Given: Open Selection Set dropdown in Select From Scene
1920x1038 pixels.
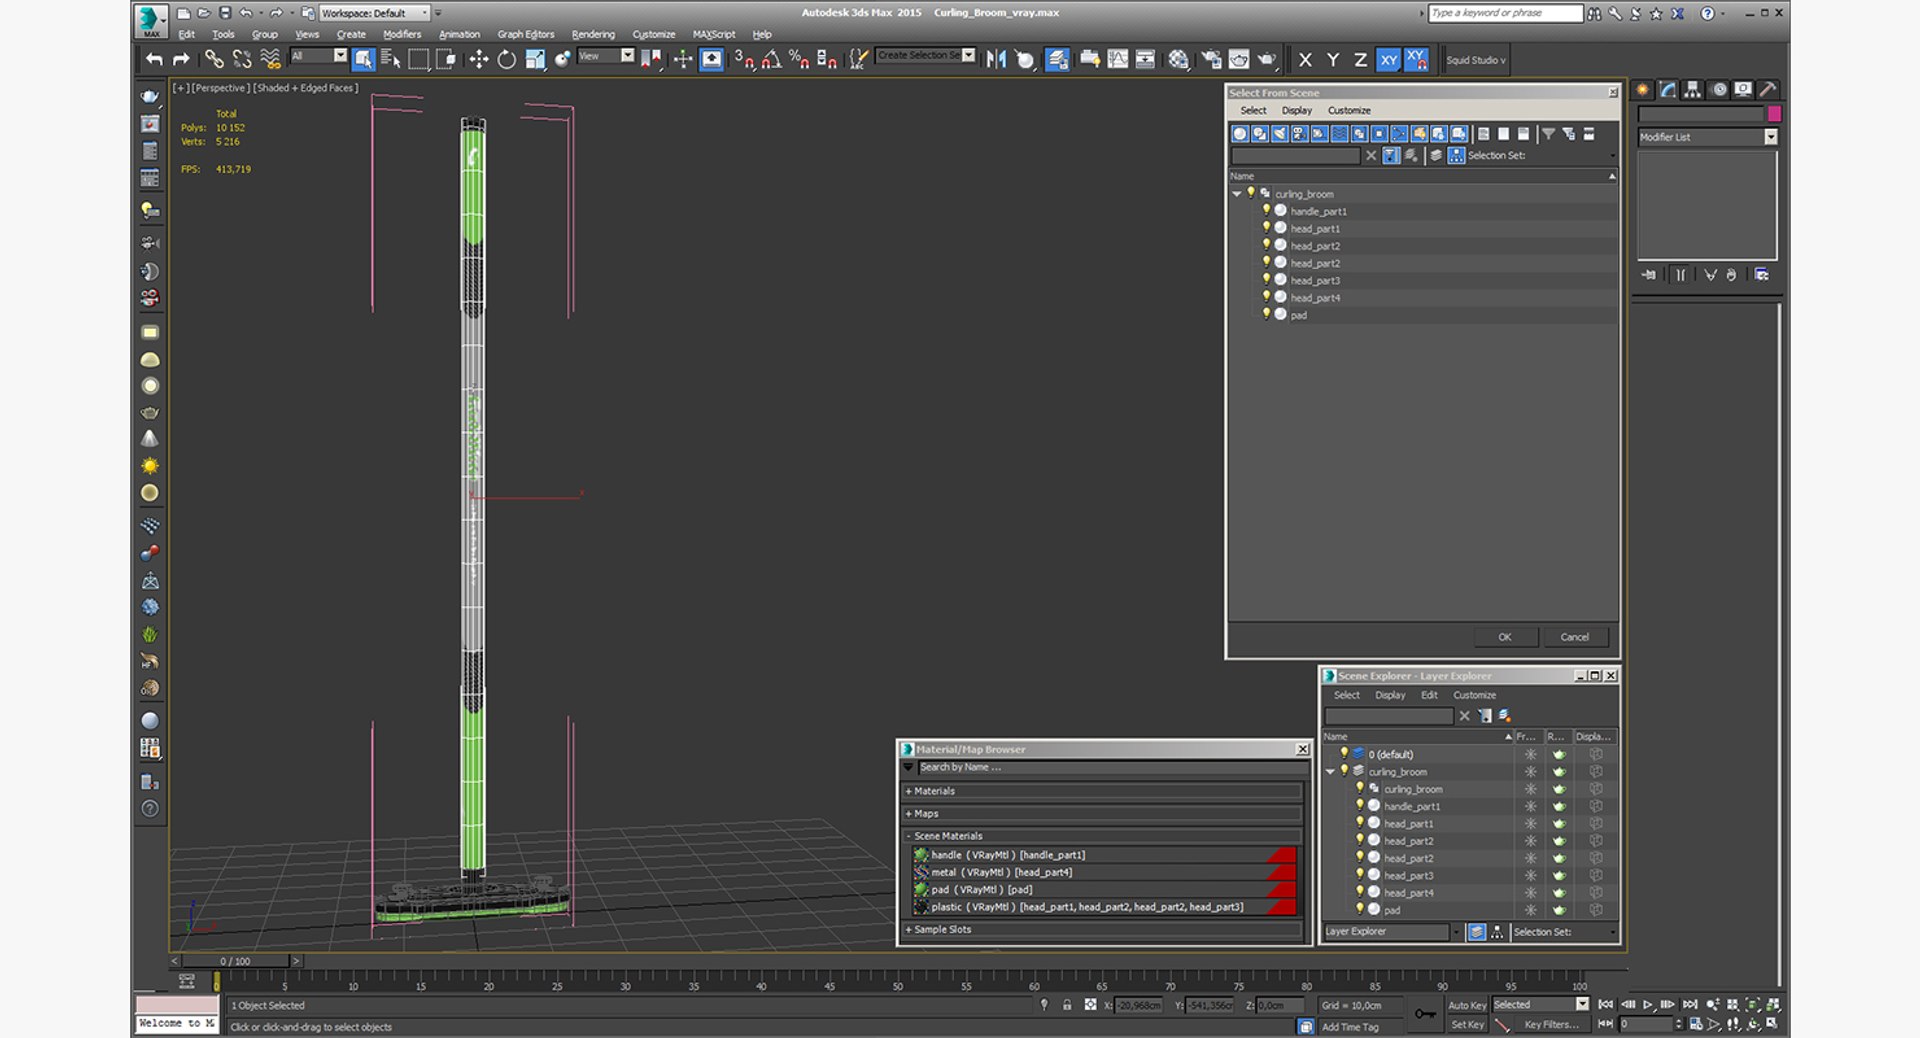Looking at the screenshot, I should pos(1612,156).
